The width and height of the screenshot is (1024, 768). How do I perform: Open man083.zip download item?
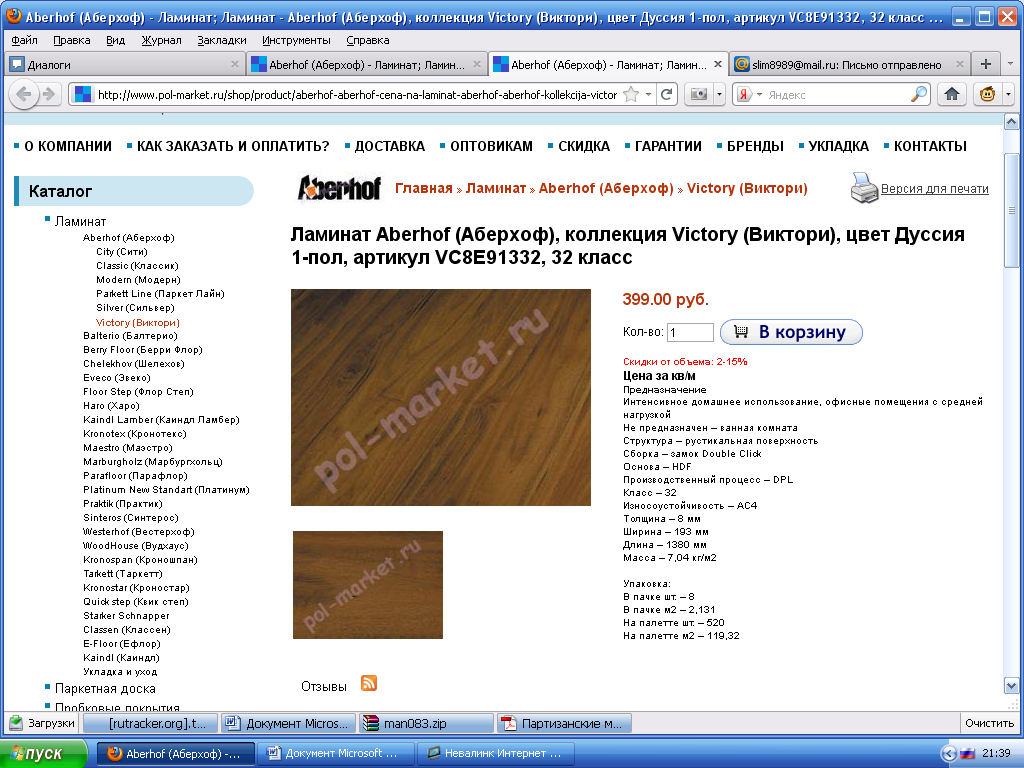[x=426, y=723]
